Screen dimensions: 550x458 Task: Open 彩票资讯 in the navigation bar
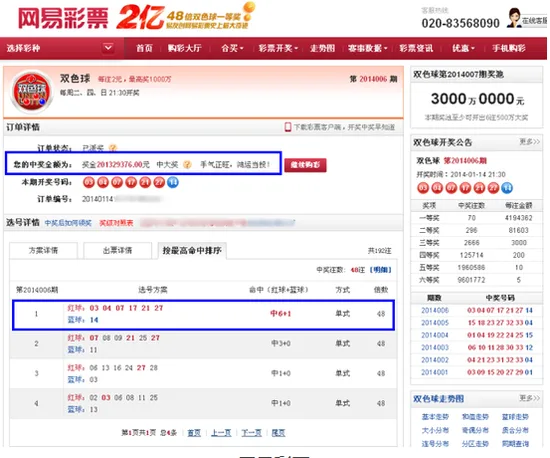tap(416, 48)
